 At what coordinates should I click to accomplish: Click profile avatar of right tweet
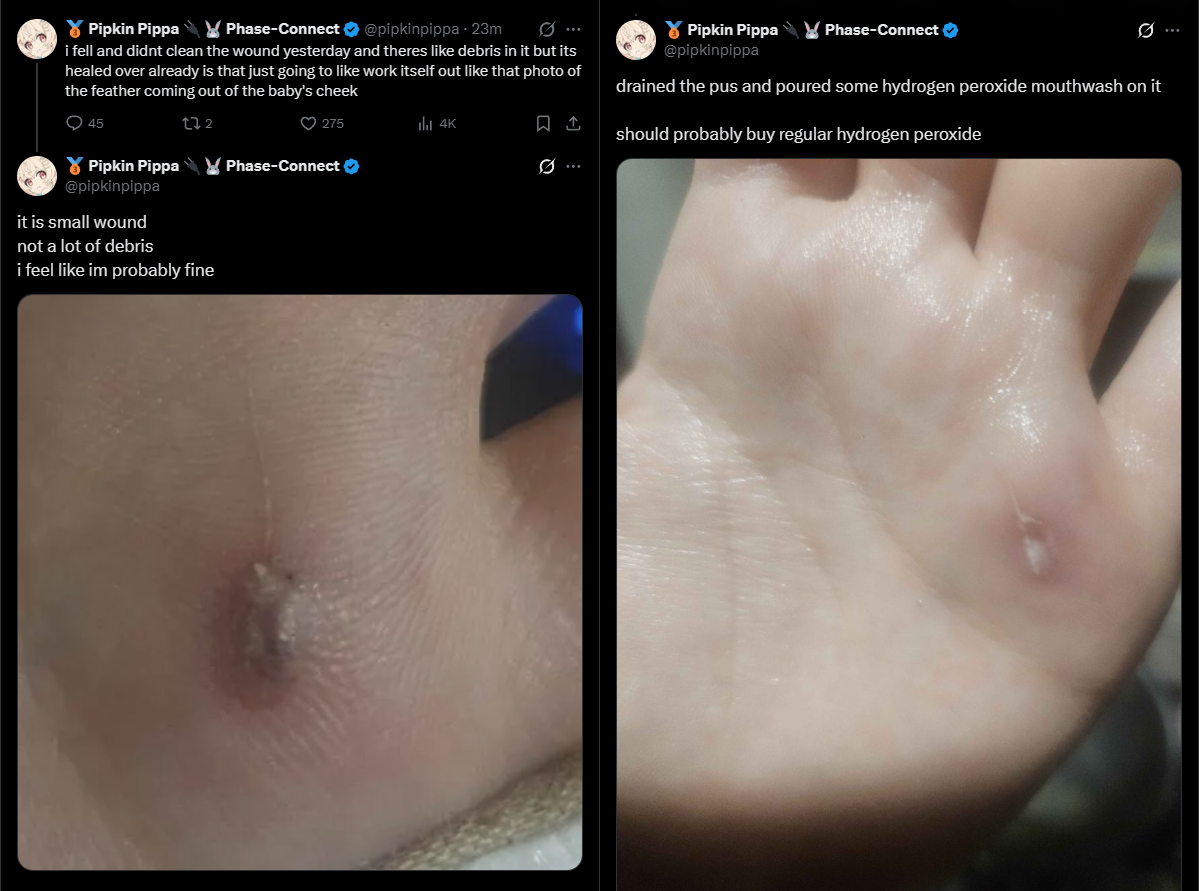click(635, 40)
